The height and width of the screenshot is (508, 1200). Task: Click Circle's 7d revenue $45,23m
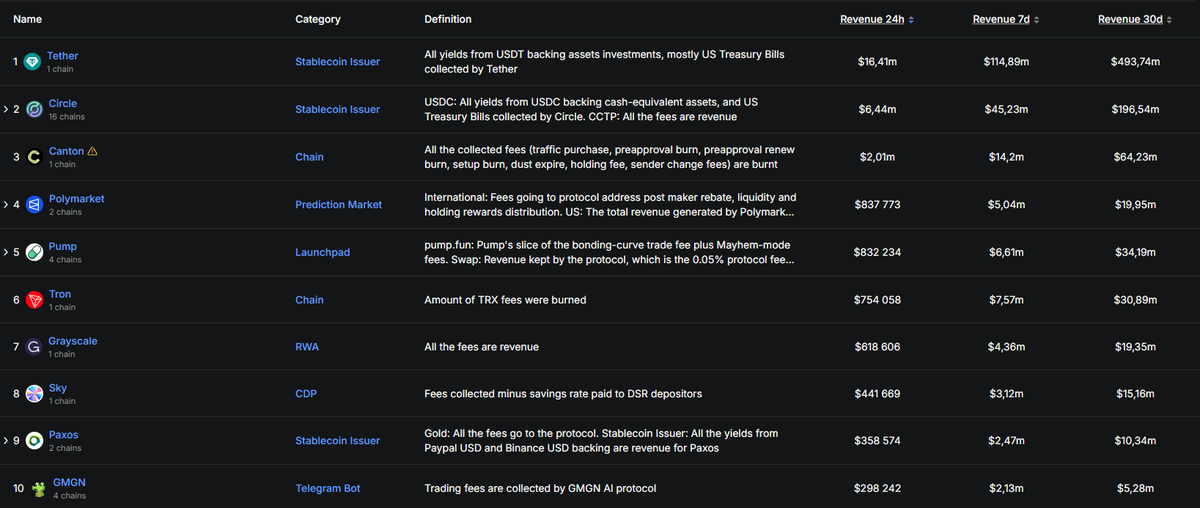1006,109
